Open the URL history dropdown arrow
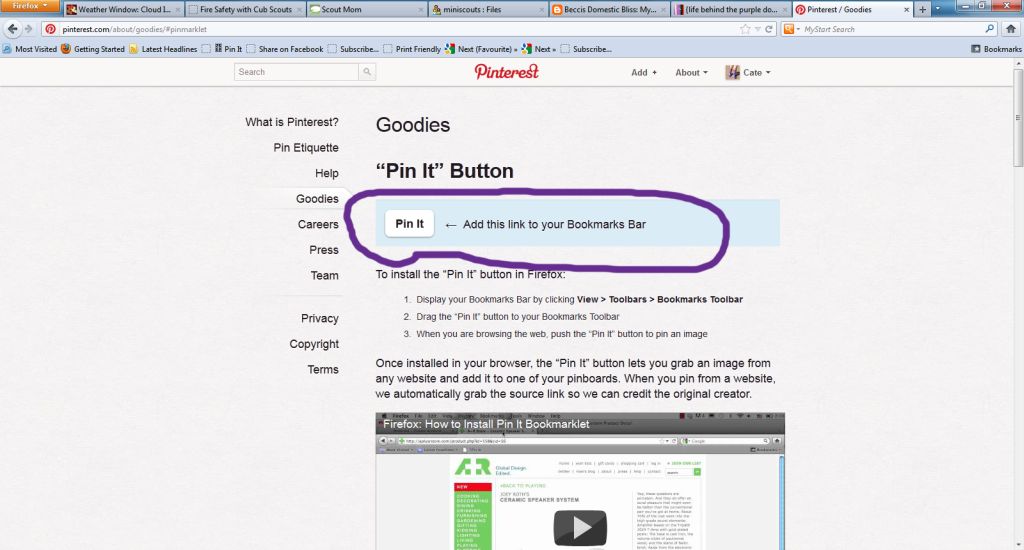Image resolution: width=1024 pixels, height=550 pixels. pyautogui.click(x=758, y=29)
